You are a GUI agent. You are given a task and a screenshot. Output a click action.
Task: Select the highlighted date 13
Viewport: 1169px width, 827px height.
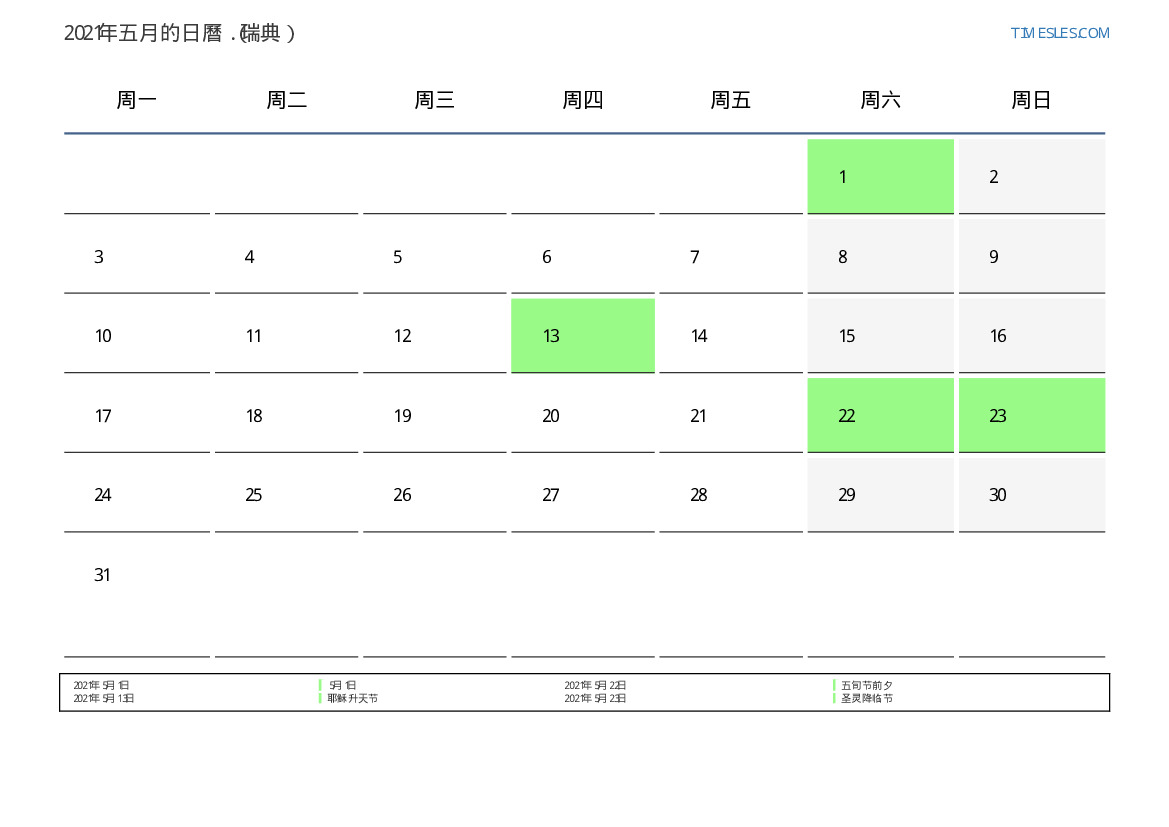point(582,336)
